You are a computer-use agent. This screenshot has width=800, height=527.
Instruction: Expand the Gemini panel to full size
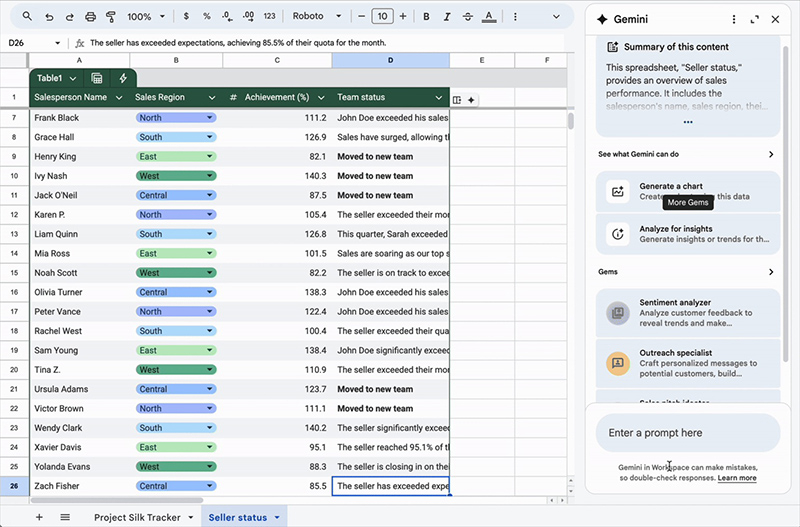[754, 19]
